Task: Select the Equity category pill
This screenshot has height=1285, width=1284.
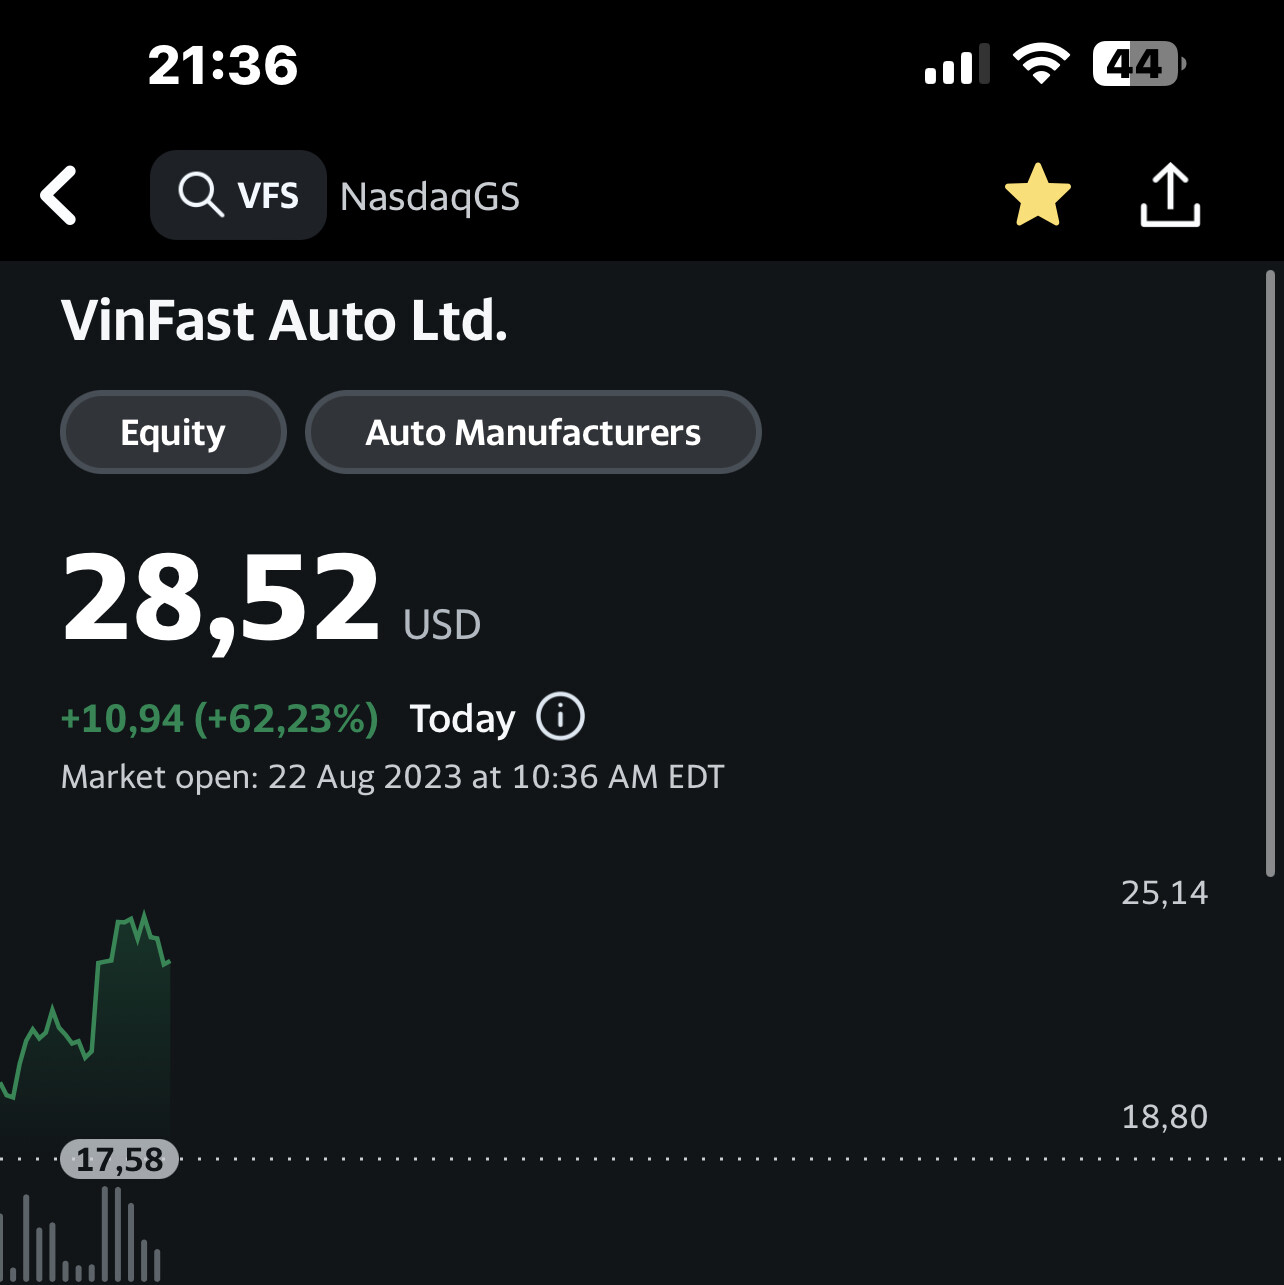Action: click(173, 432)
